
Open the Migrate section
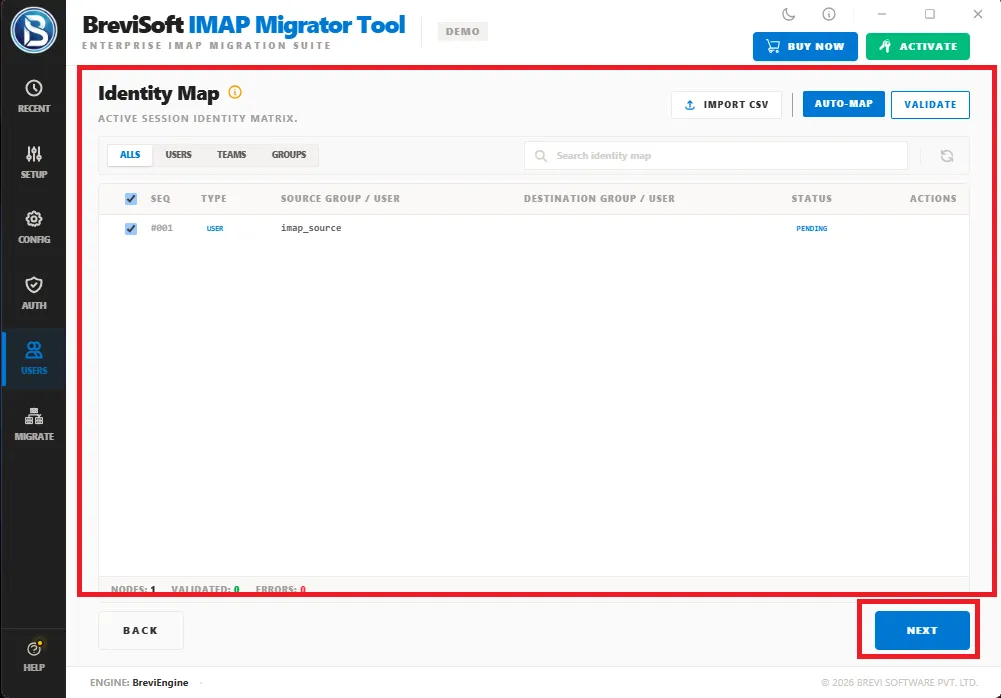(x=34, y=425)
